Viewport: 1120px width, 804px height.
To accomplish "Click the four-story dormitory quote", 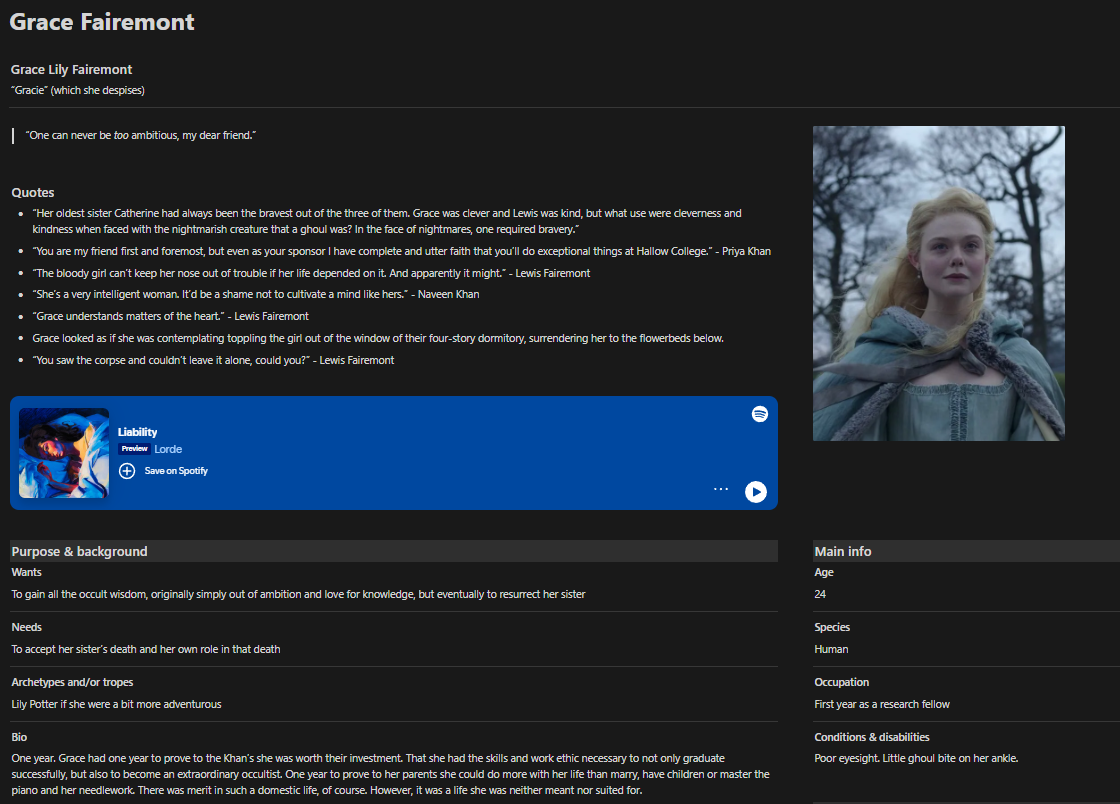I will [x=378, y=338].
